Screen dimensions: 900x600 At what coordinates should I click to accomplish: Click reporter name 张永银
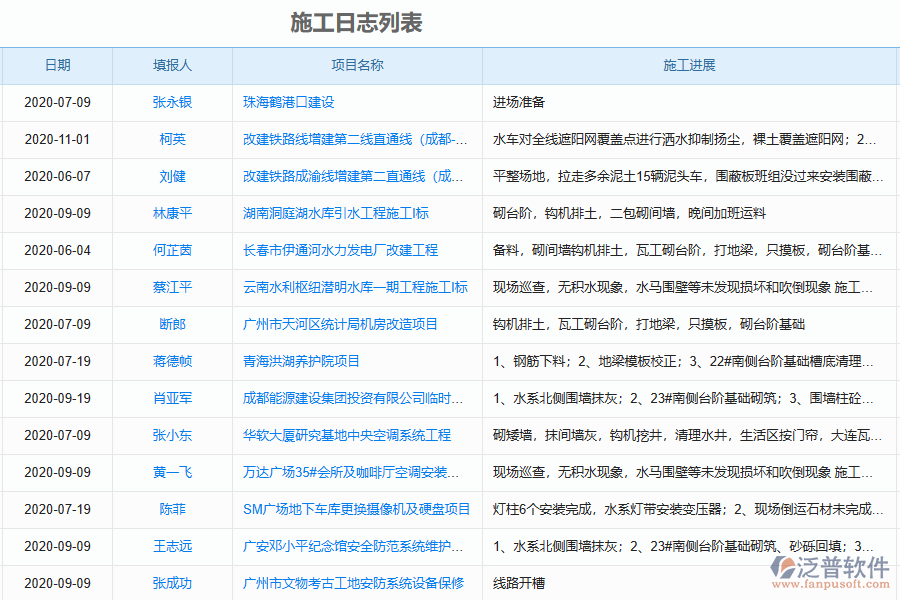(172, 102)
